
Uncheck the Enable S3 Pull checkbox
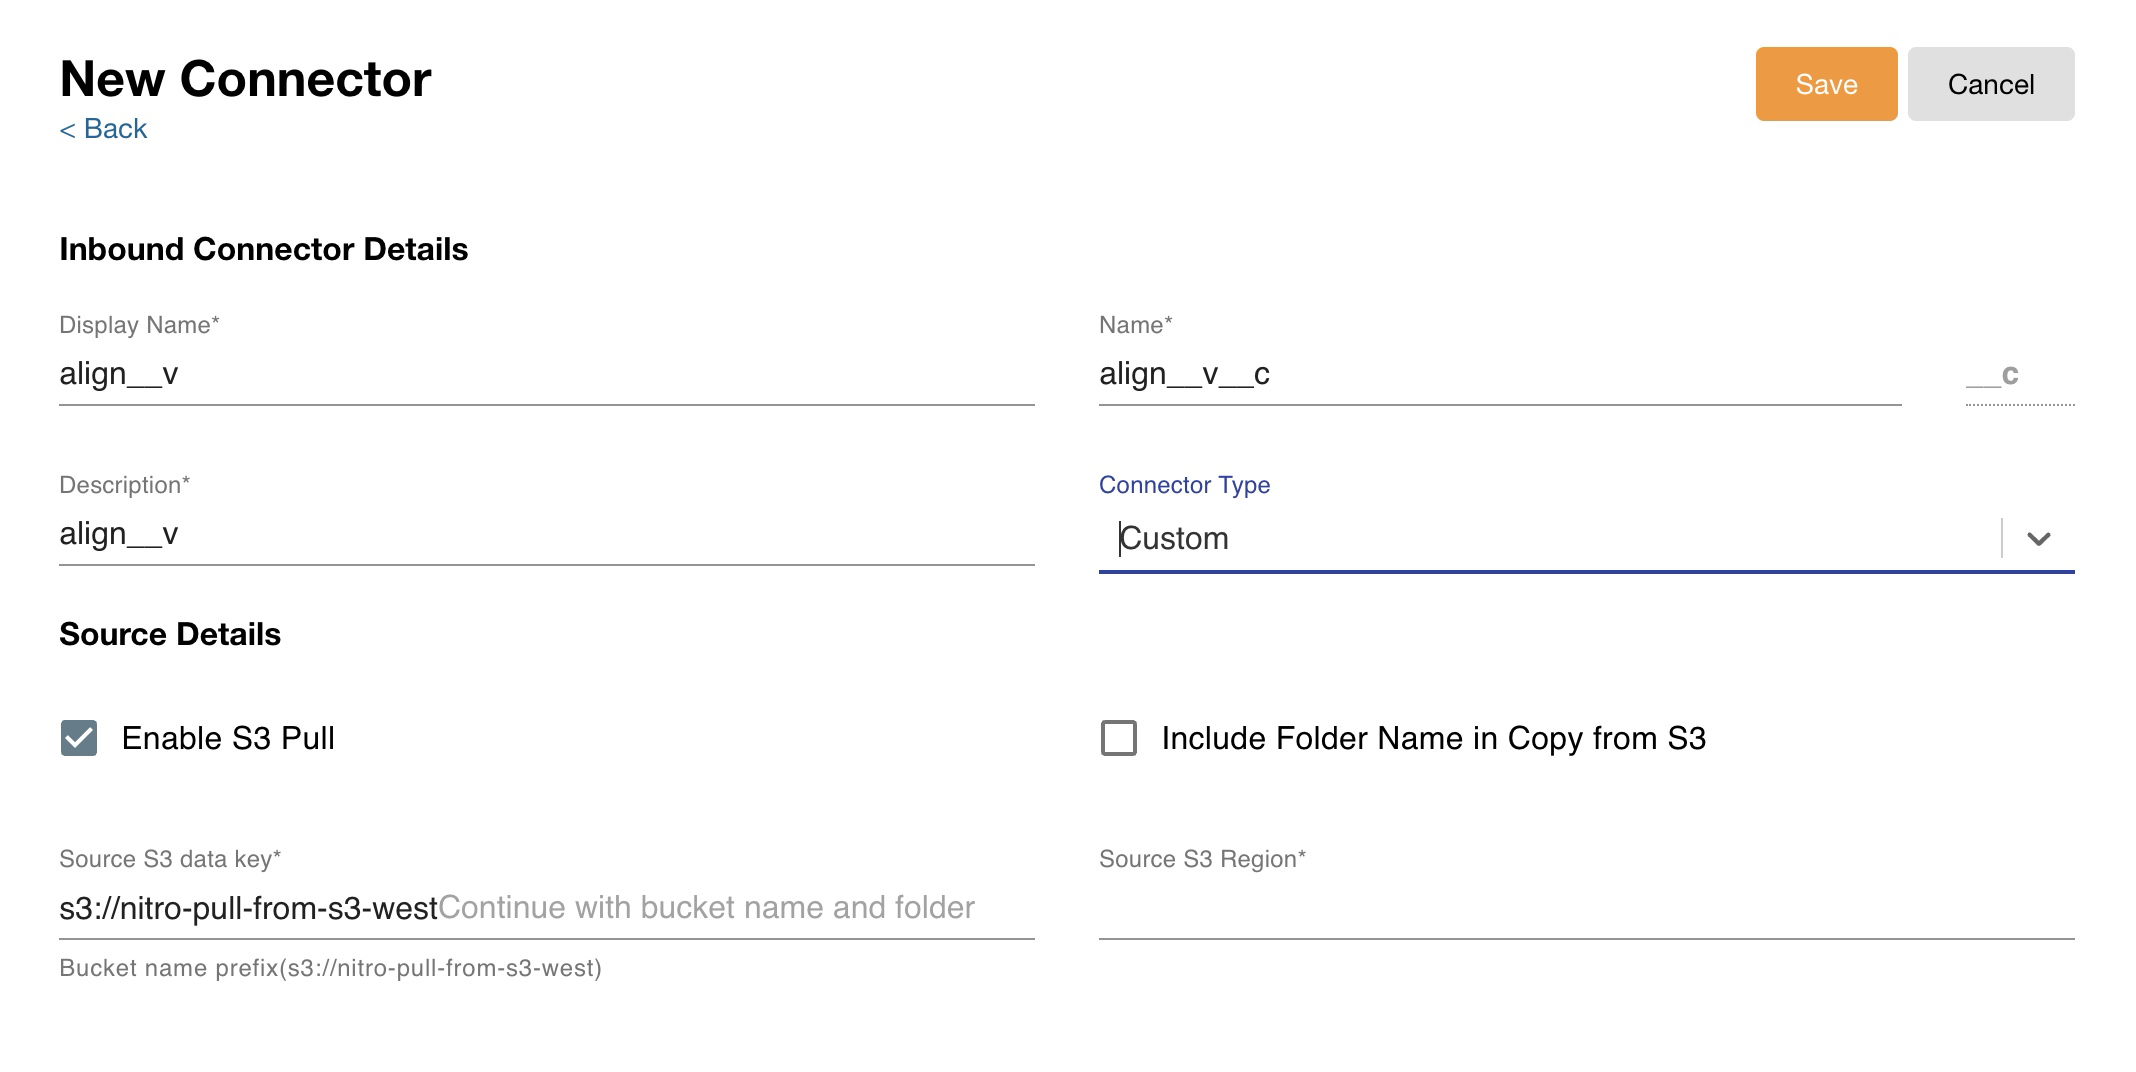(x=79, y=738)
